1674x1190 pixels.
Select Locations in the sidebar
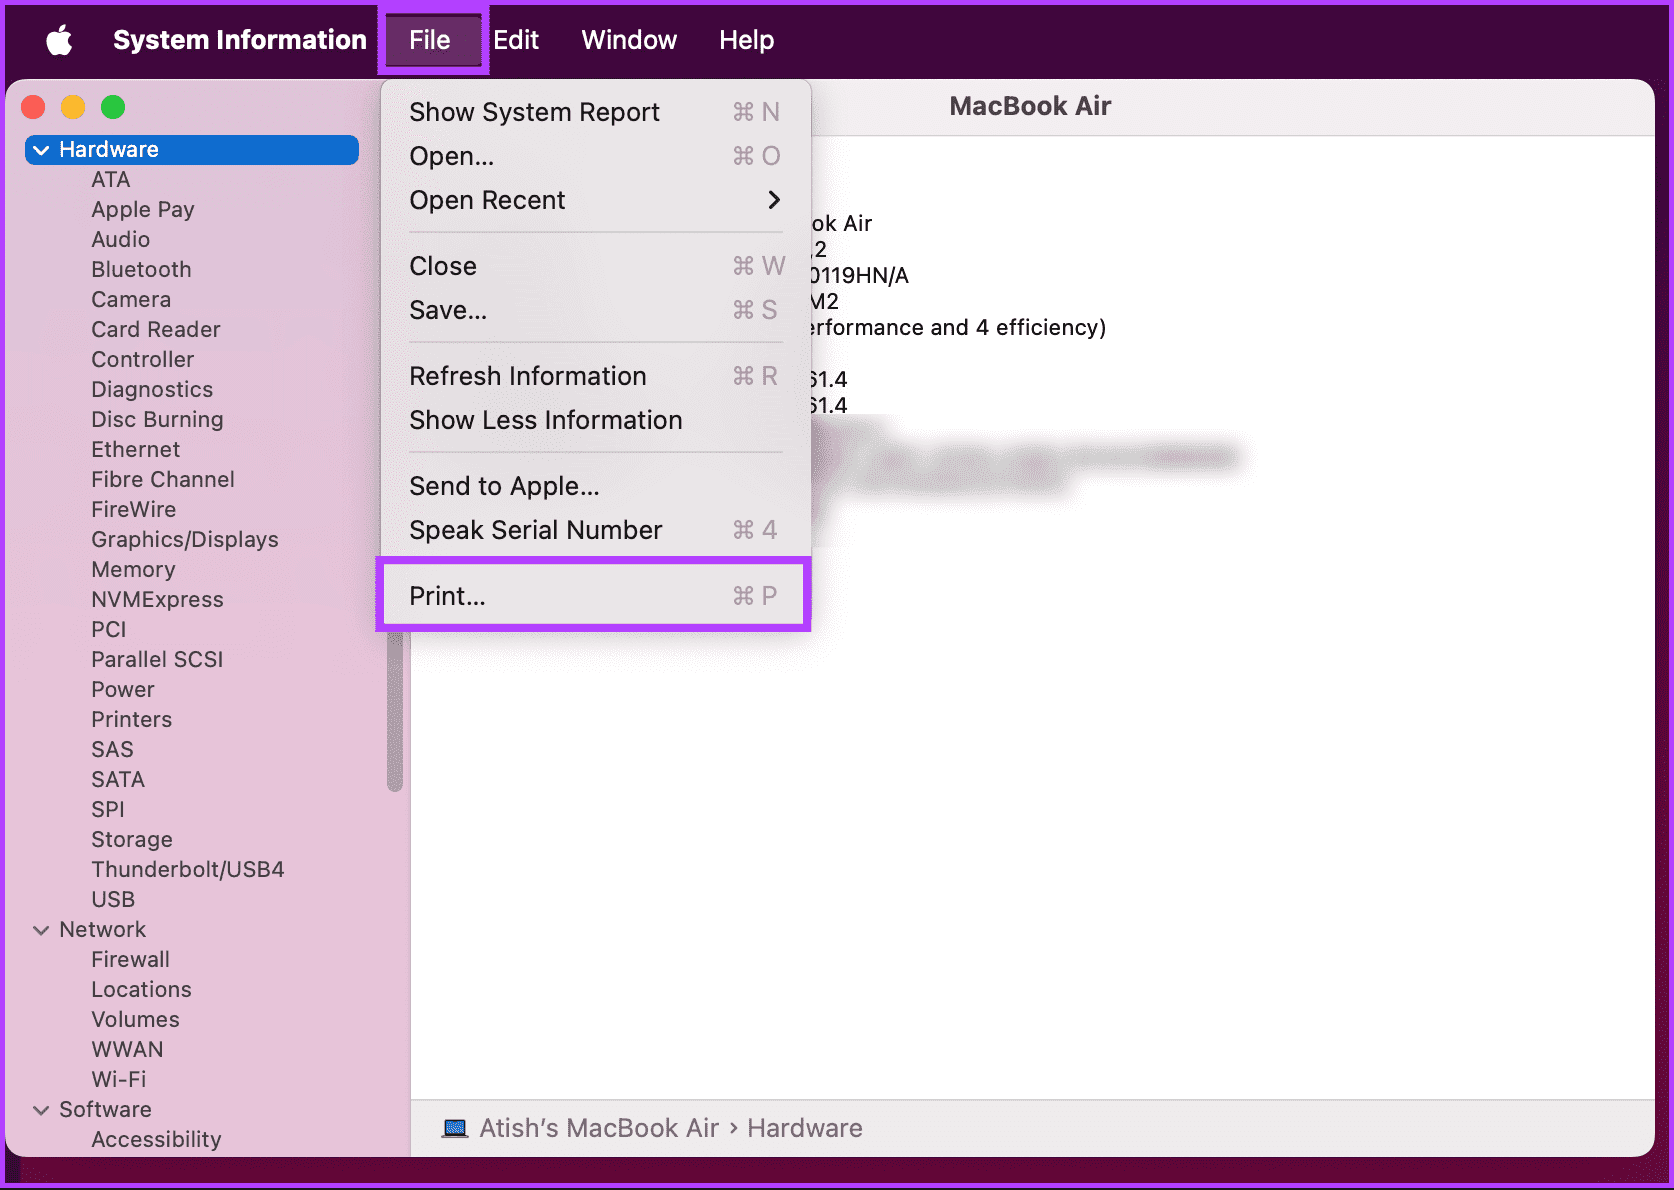click(x=141, y=990)
